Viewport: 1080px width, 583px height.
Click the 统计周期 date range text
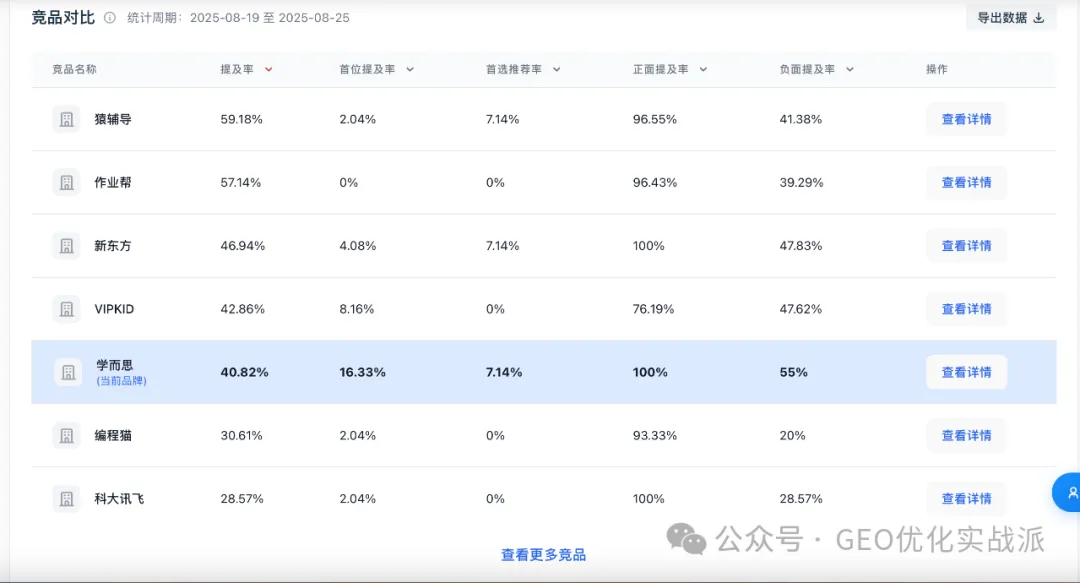pyautogui.click(x=238, y=18)
